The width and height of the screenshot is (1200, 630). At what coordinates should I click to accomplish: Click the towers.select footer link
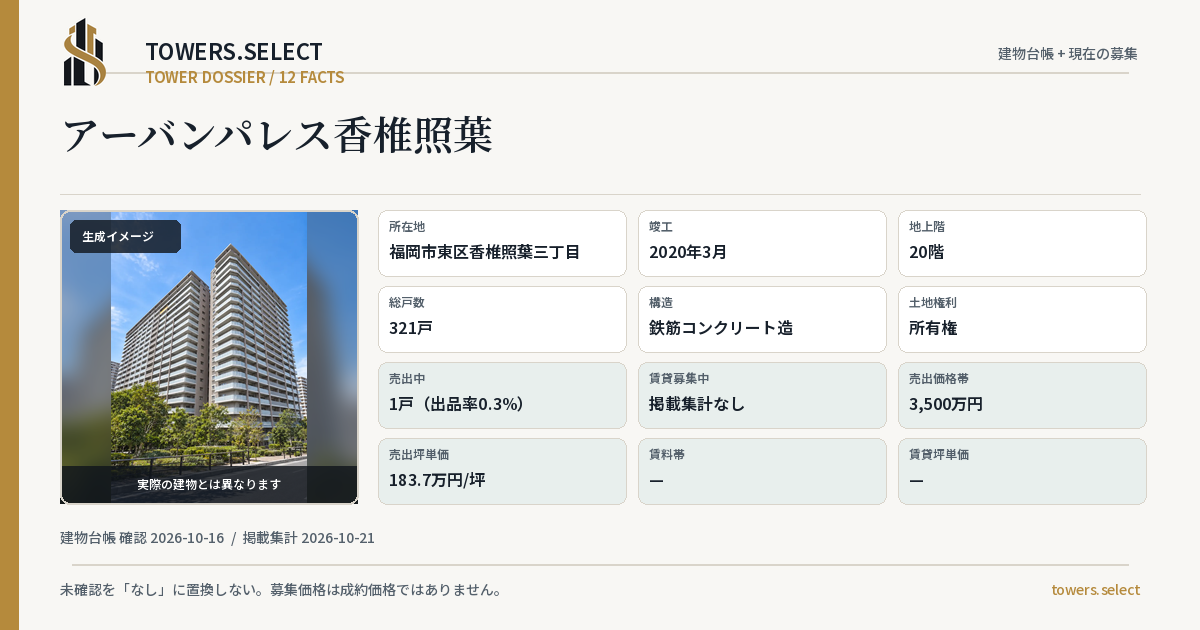(1095, 590)
